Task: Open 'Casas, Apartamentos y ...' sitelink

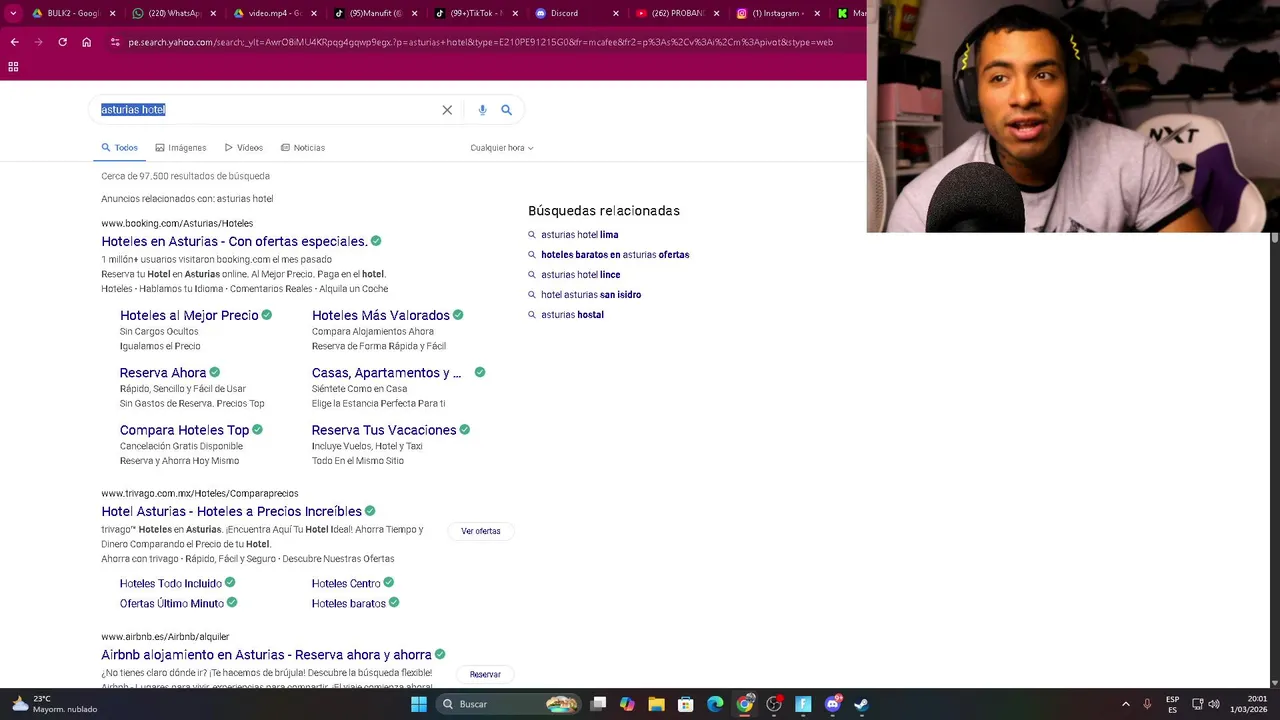Action: pos(386,373)
